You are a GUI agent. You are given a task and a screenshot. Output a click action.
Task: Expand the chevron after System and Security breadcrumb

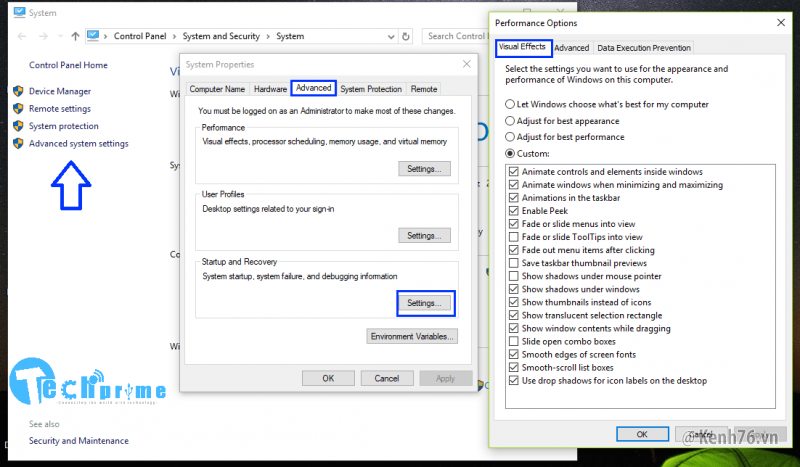click(268, 37)
